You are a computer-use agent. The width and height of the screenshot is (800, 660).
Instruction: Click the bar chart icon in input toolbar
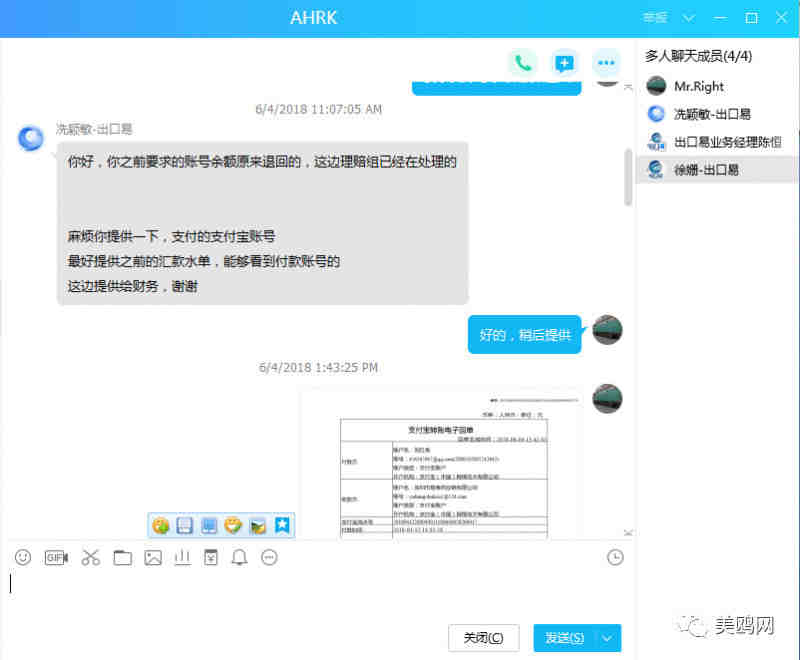pyautogui.click(x=182, y=557)
